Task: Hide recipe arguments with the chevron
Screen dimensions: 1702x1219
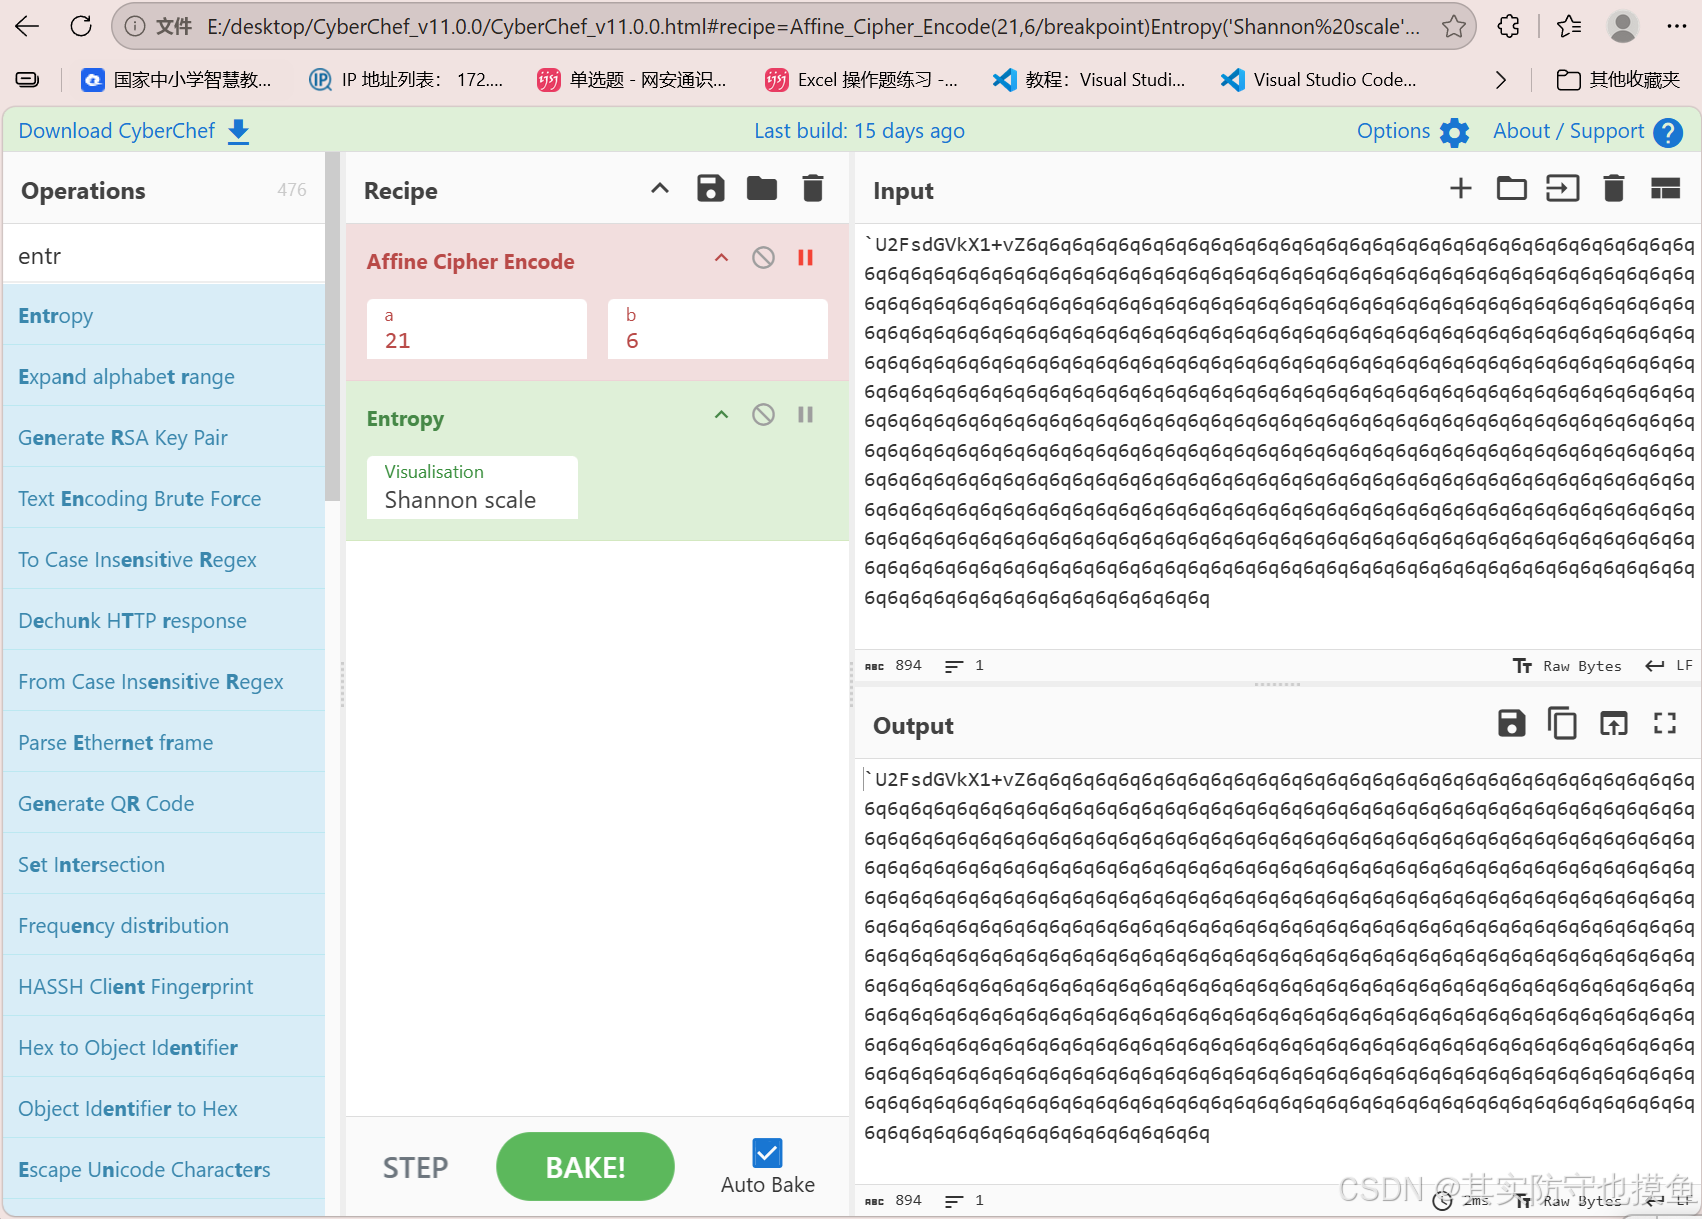Action: click(660, 188)
